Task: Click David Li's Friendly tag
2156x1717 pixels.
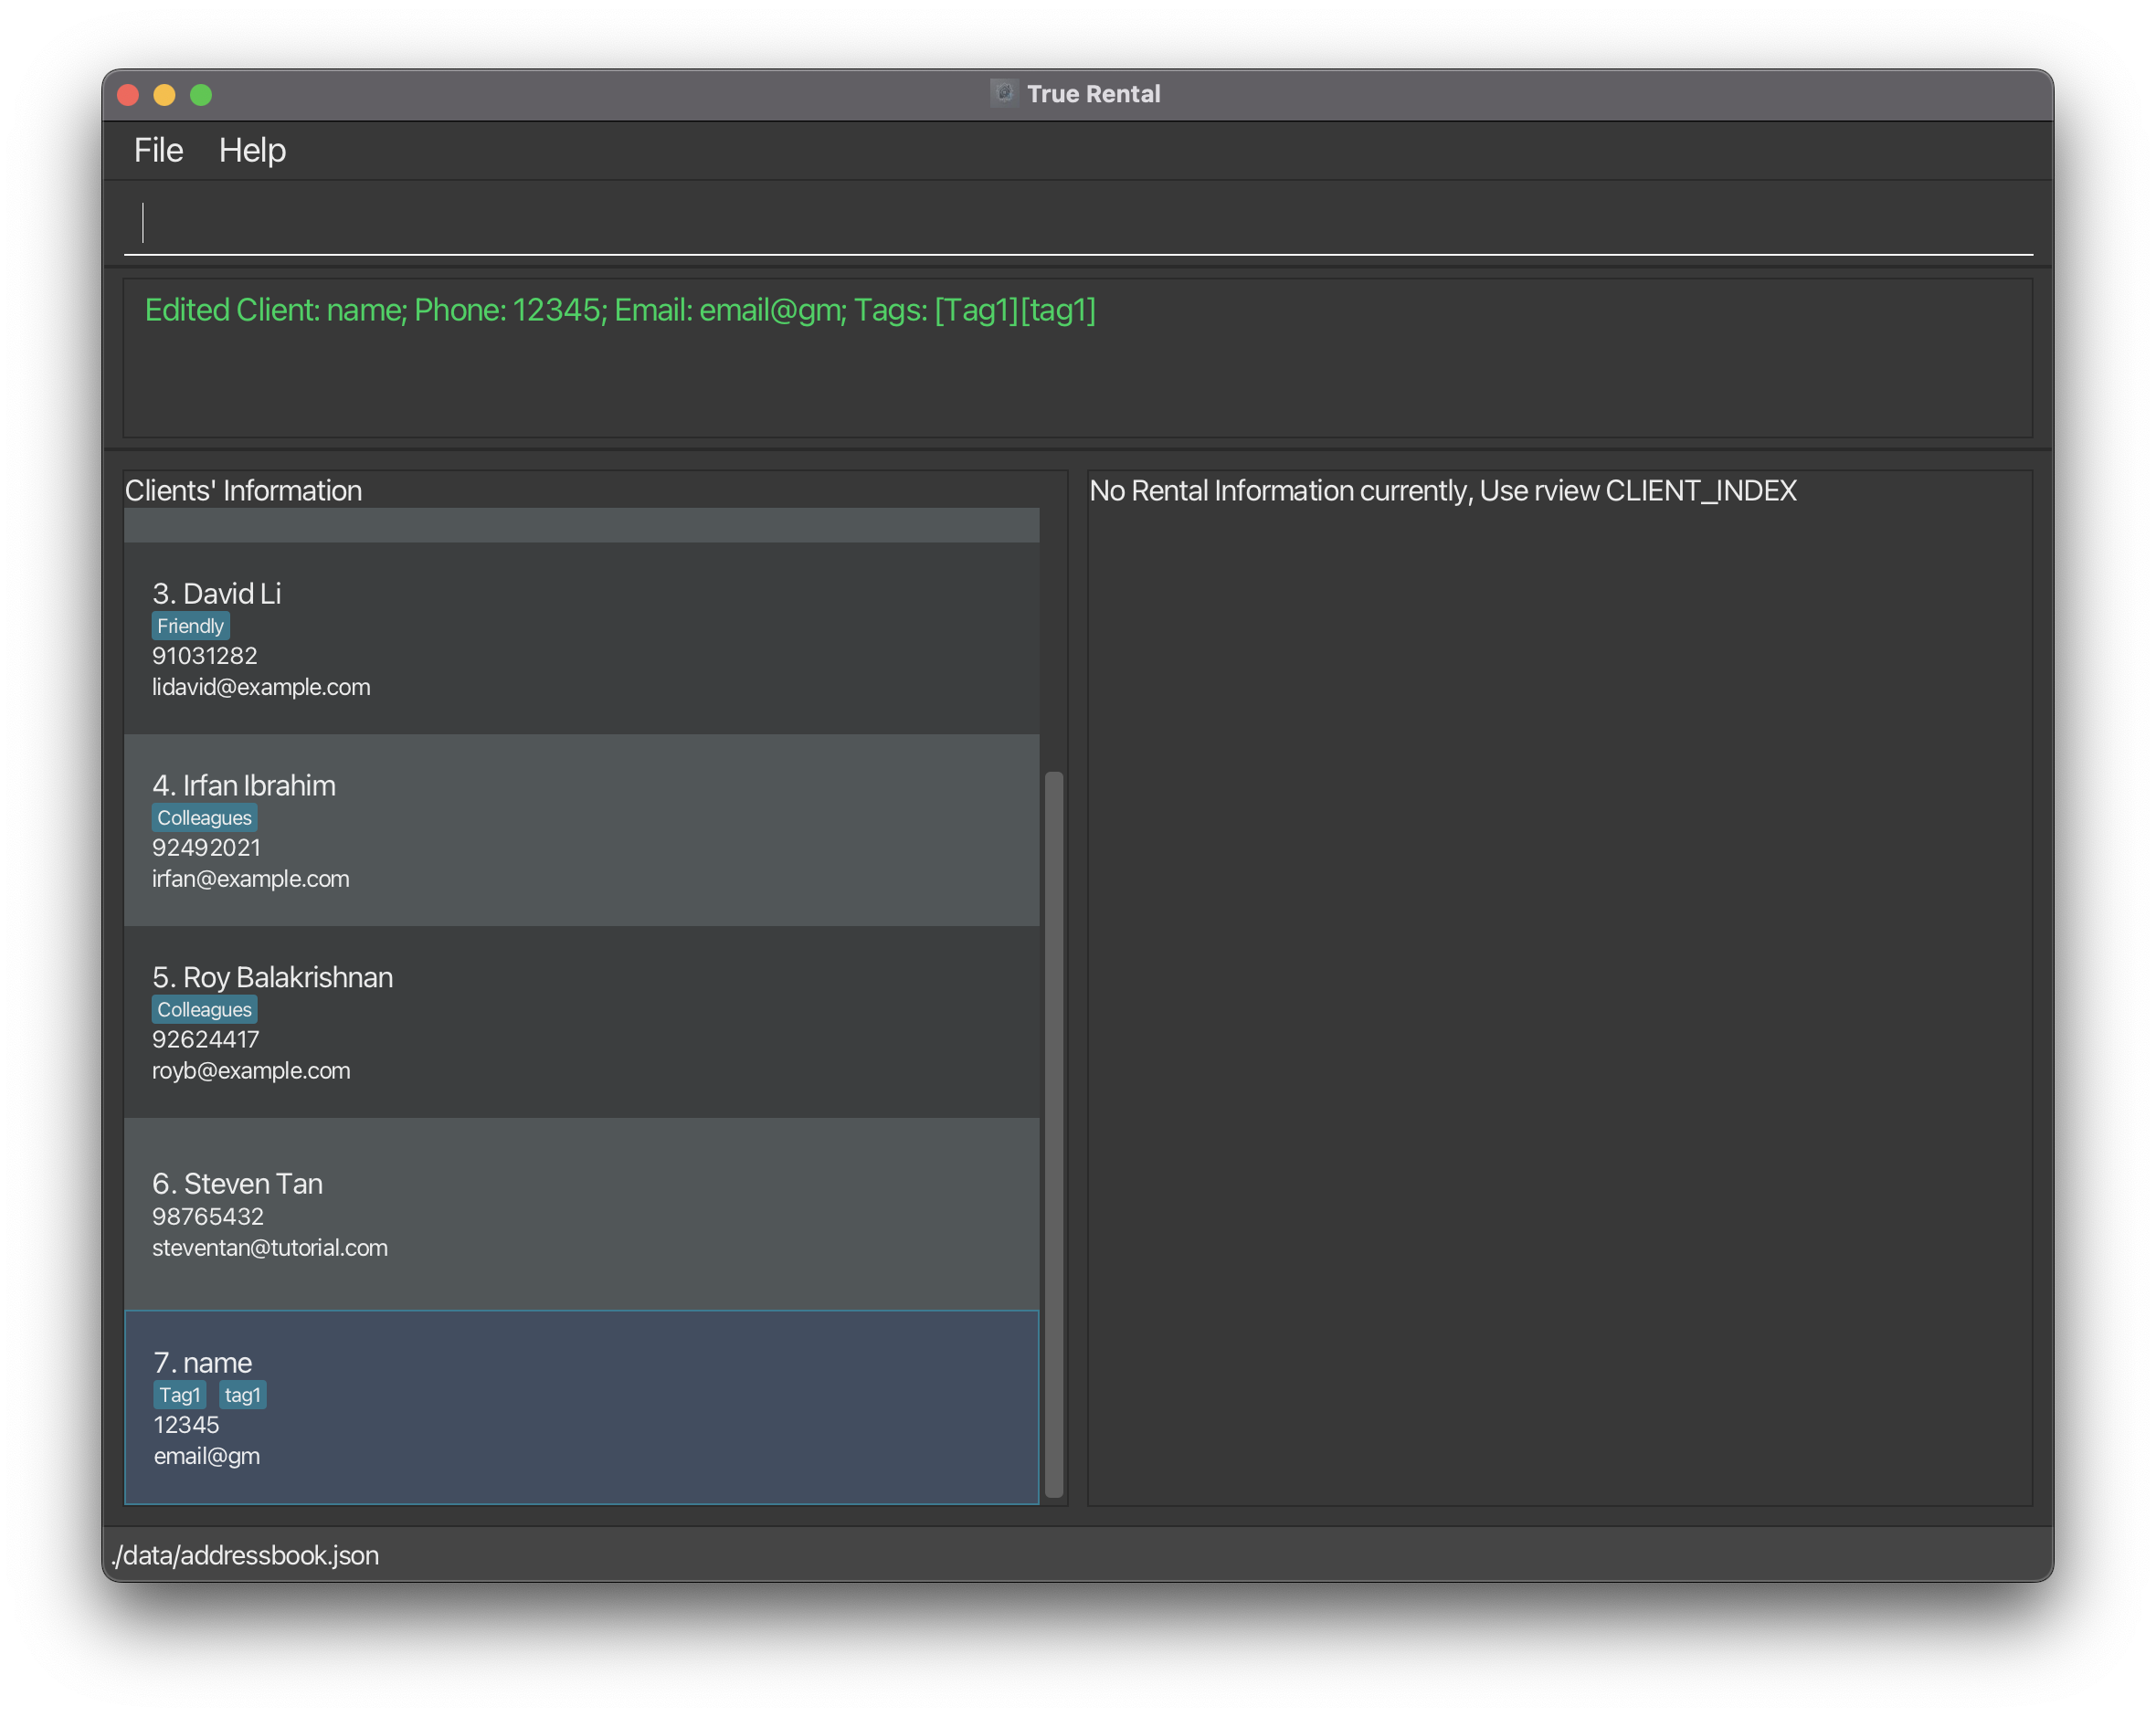Action: (190, 626)
